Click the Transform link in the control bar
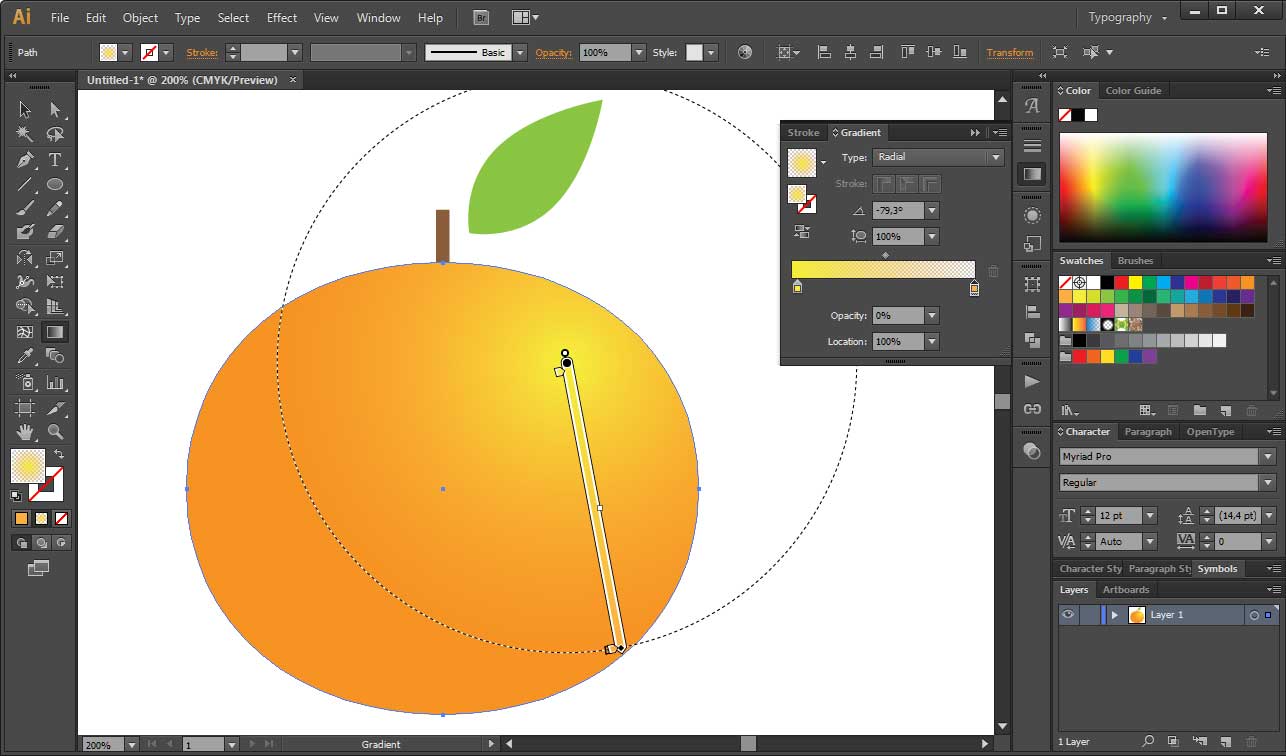 pos(1010,52)
